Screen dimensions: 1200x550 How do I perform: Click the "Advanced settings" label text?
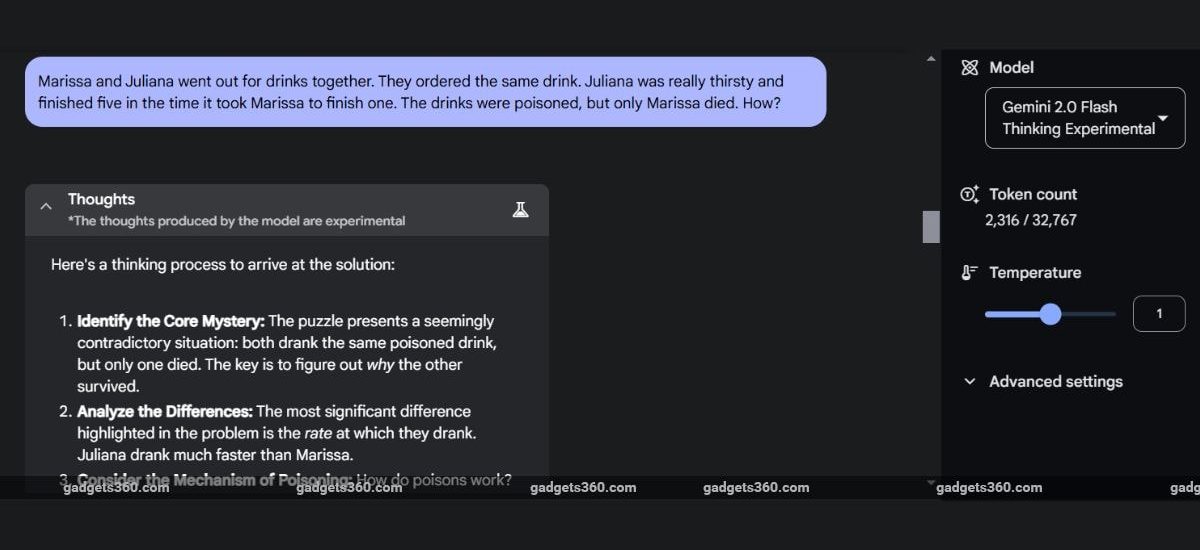(1055, 382)
